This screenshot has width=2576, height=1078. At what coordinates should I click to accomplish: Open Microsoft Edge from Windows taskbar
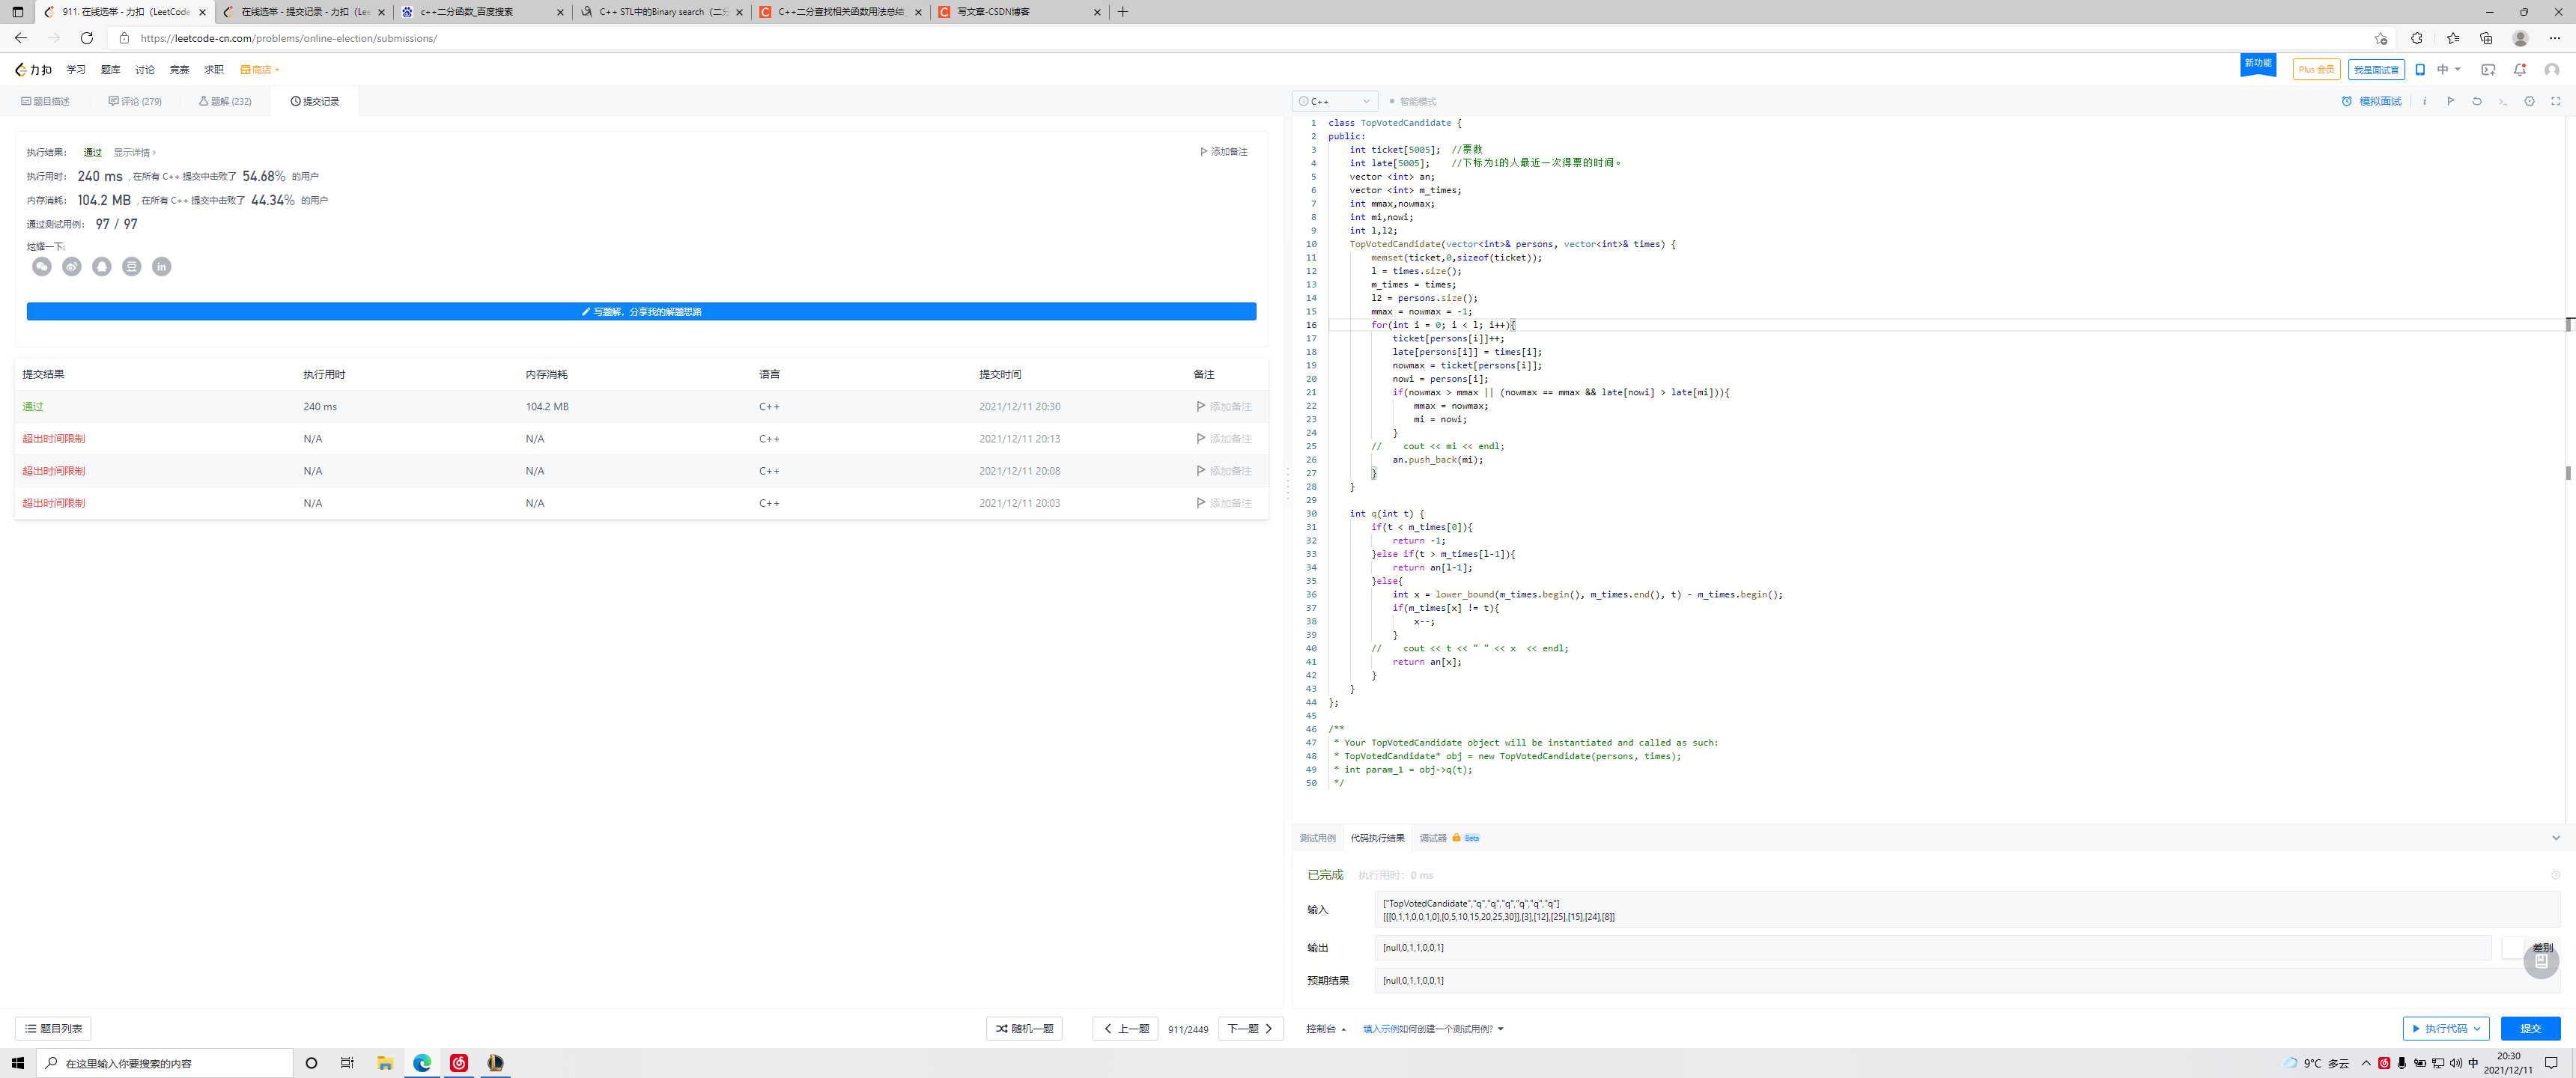pos(422,1062)
